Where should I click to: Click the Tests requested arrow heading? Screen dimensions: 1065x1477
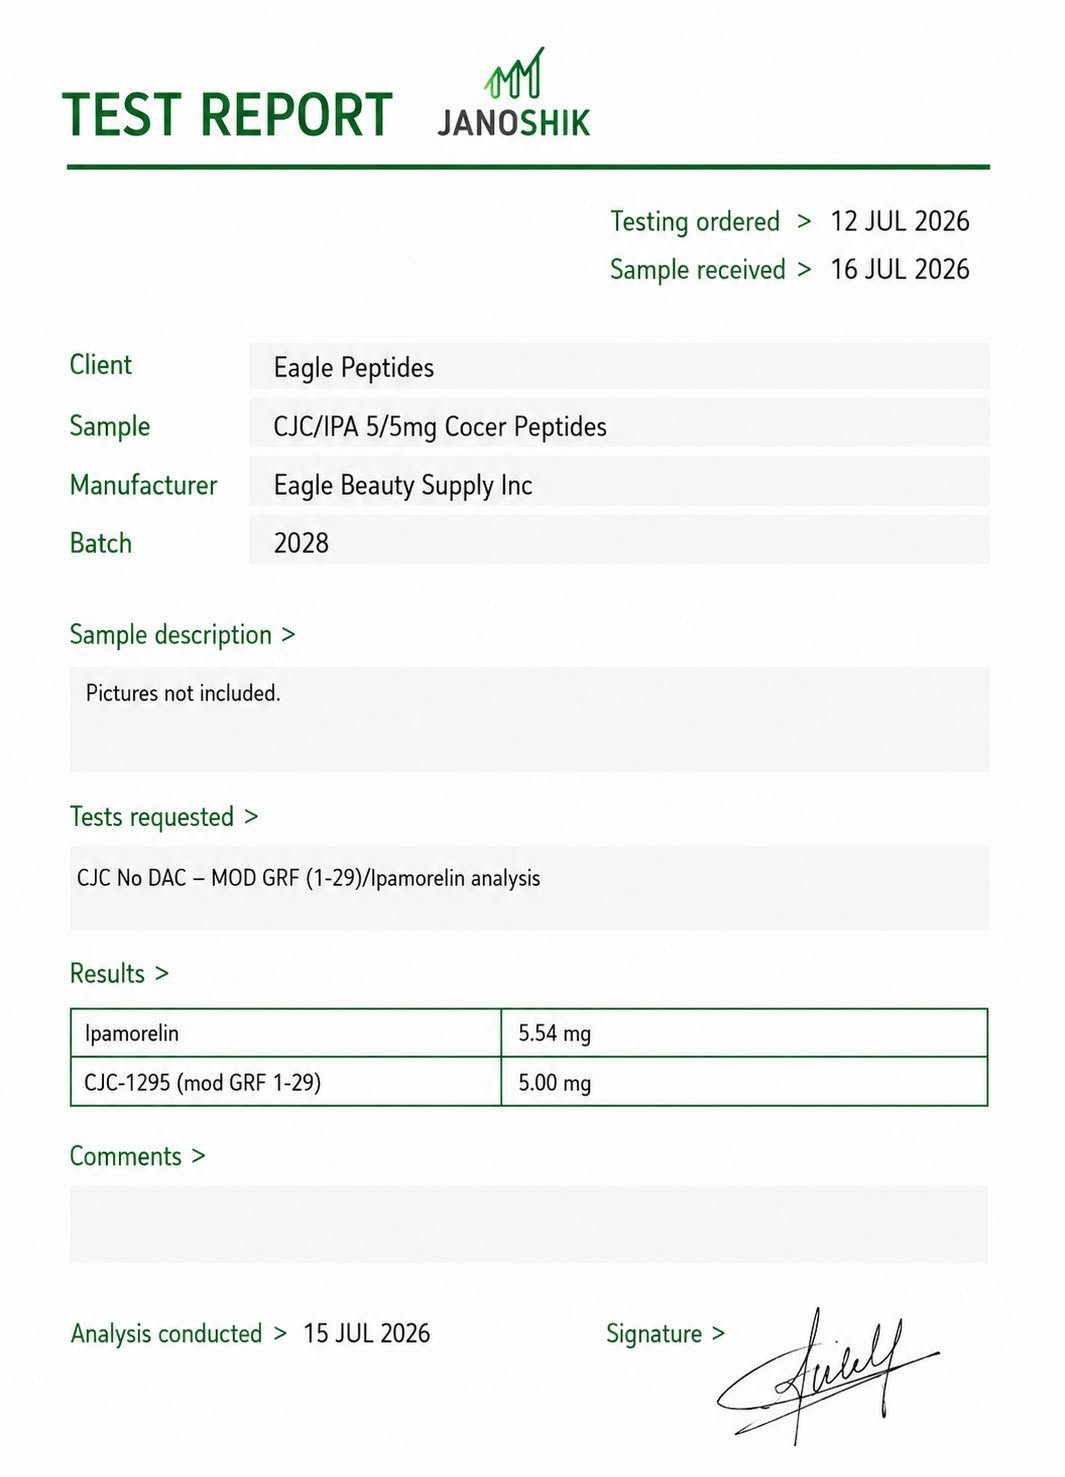tap(164, 817)
